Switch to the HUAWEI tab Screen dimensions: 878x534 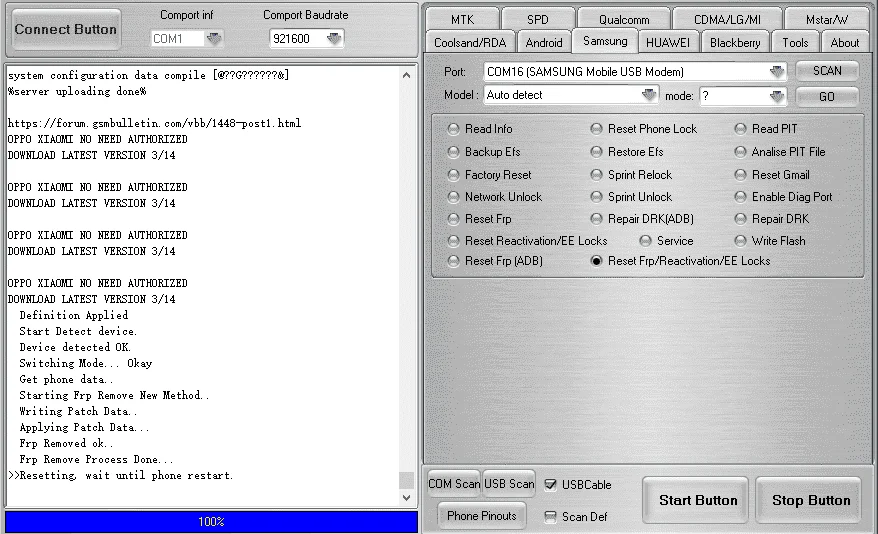pyautogui.click(x=667, y=43)
